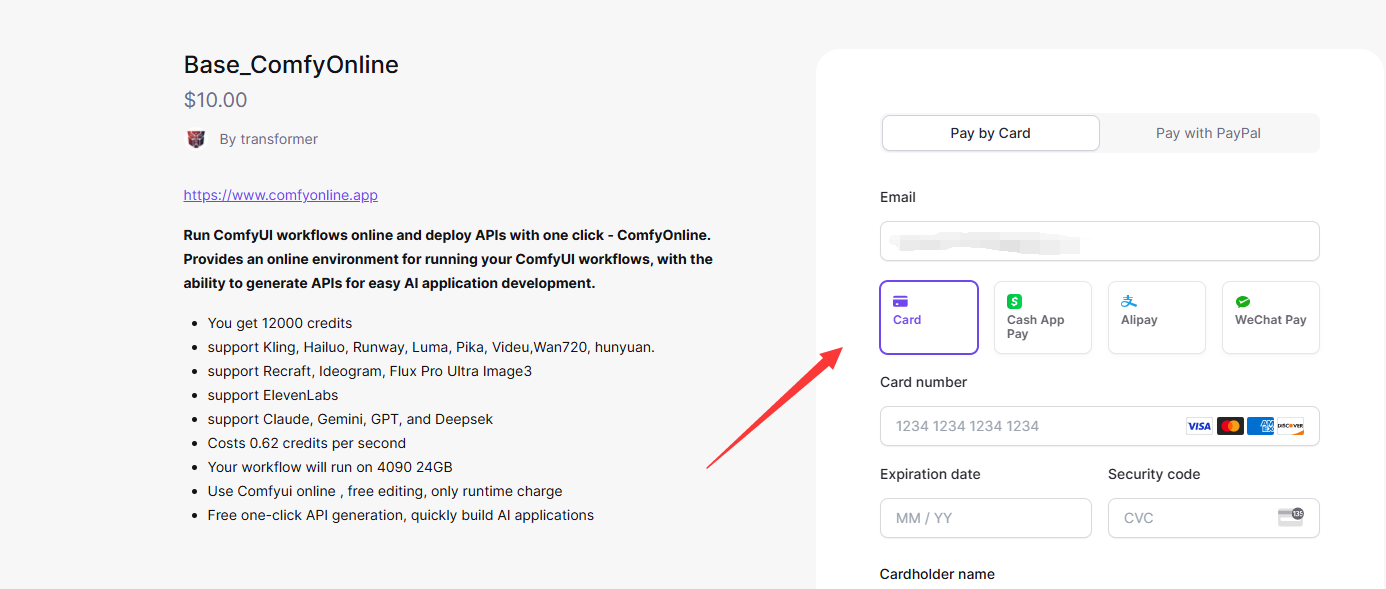Click the Email input field
The width and height of the screenshot is (1386, 589).
point(1099,241)
